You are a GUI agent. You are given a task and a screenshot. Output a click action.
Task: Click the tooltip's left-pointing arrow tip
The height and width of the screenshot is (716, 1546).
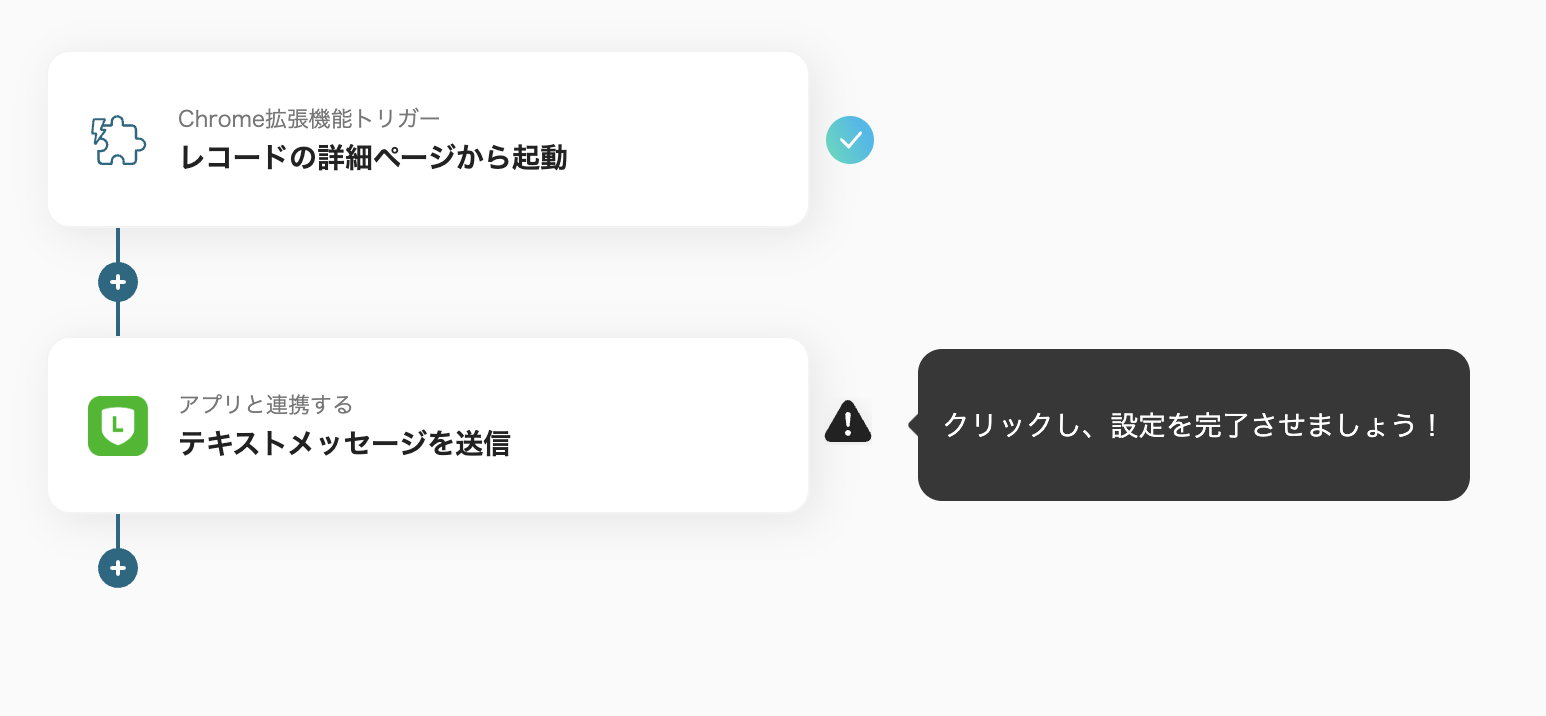click(912, 425)
